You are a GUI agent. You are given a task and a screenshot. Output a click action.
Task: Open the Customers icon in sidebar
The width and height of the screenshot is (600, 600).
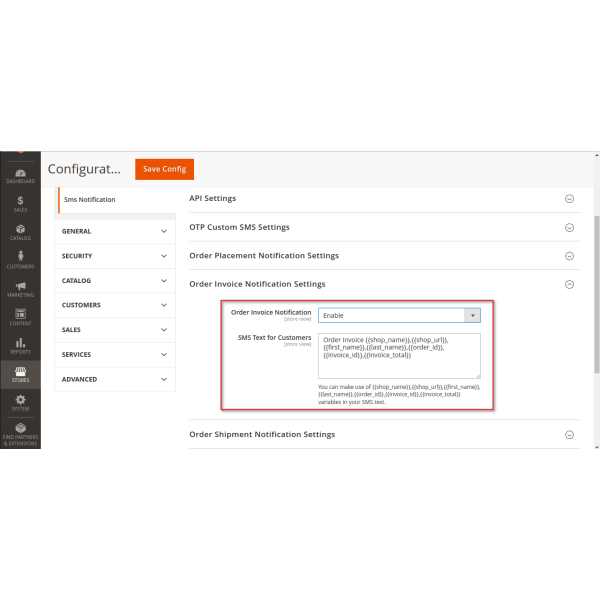(20, 259)
